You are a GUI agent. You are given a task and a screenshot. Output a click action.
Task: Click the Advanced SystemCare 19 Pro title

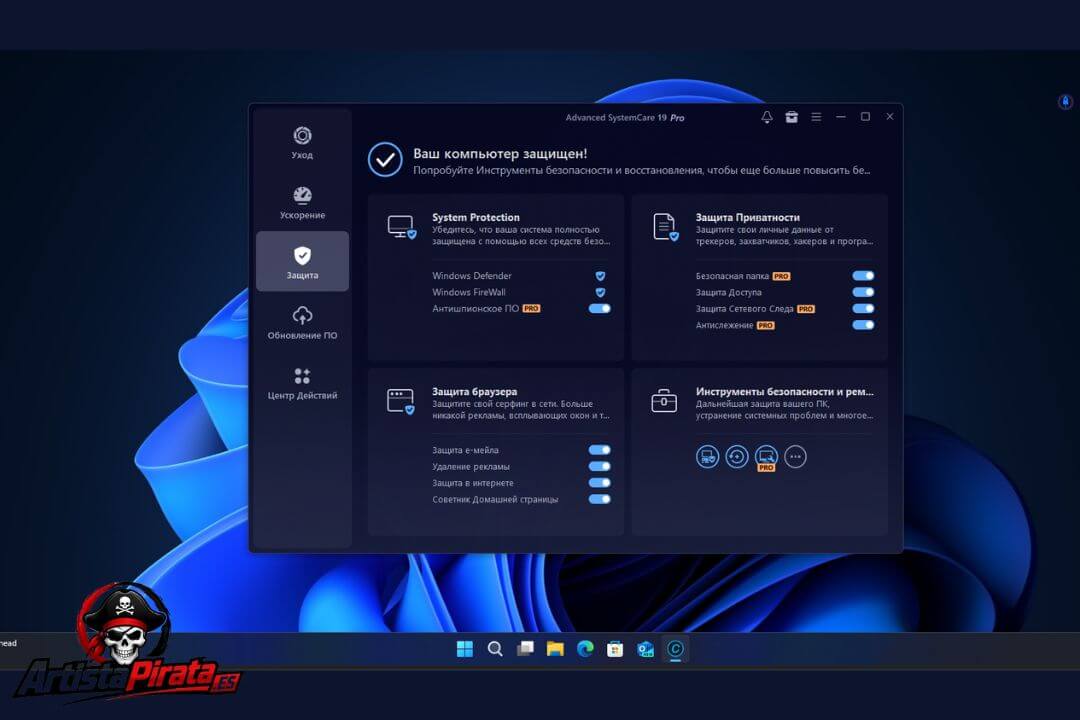(625, 118)
